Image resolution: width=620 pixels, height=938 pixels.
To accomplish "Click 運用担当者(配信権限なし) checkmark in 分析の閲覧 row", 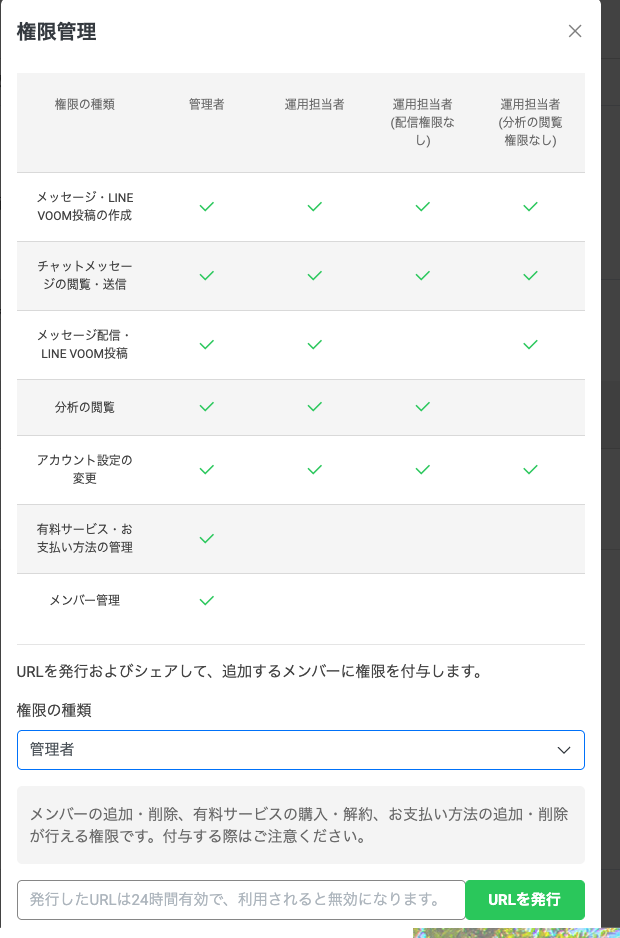I will click(423, 407).
